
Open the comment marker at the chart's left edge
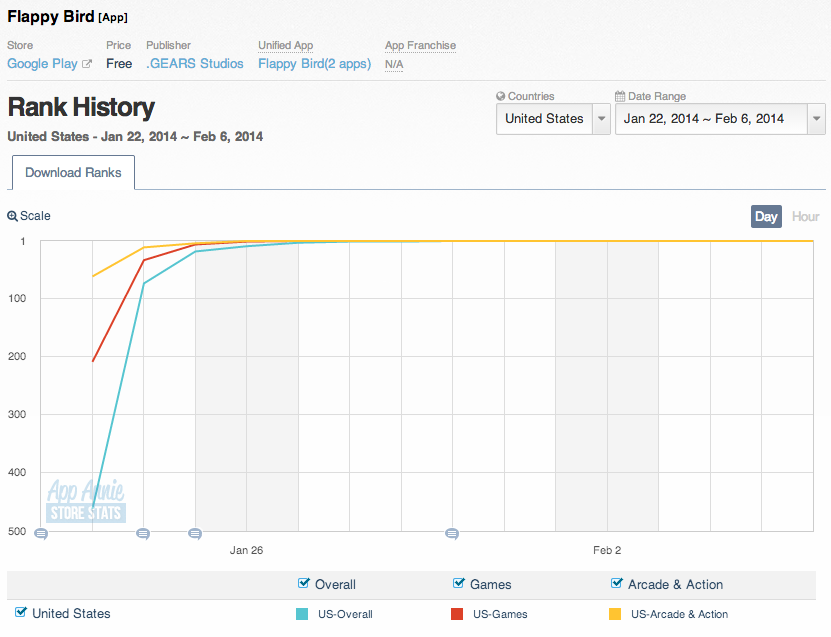tap(41, 533)
